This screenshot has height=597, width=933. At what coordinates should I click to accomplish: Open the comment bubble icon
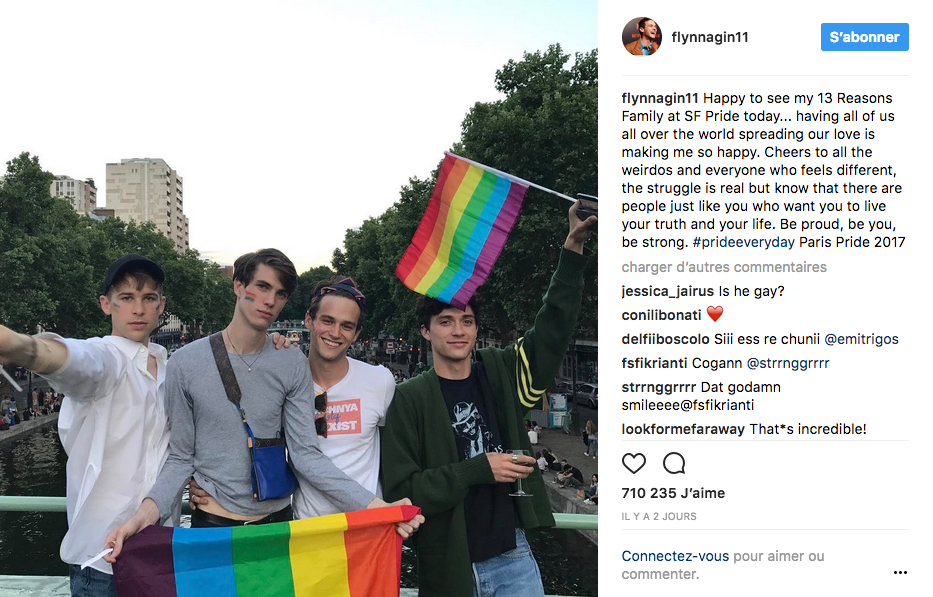pos(674,463)
